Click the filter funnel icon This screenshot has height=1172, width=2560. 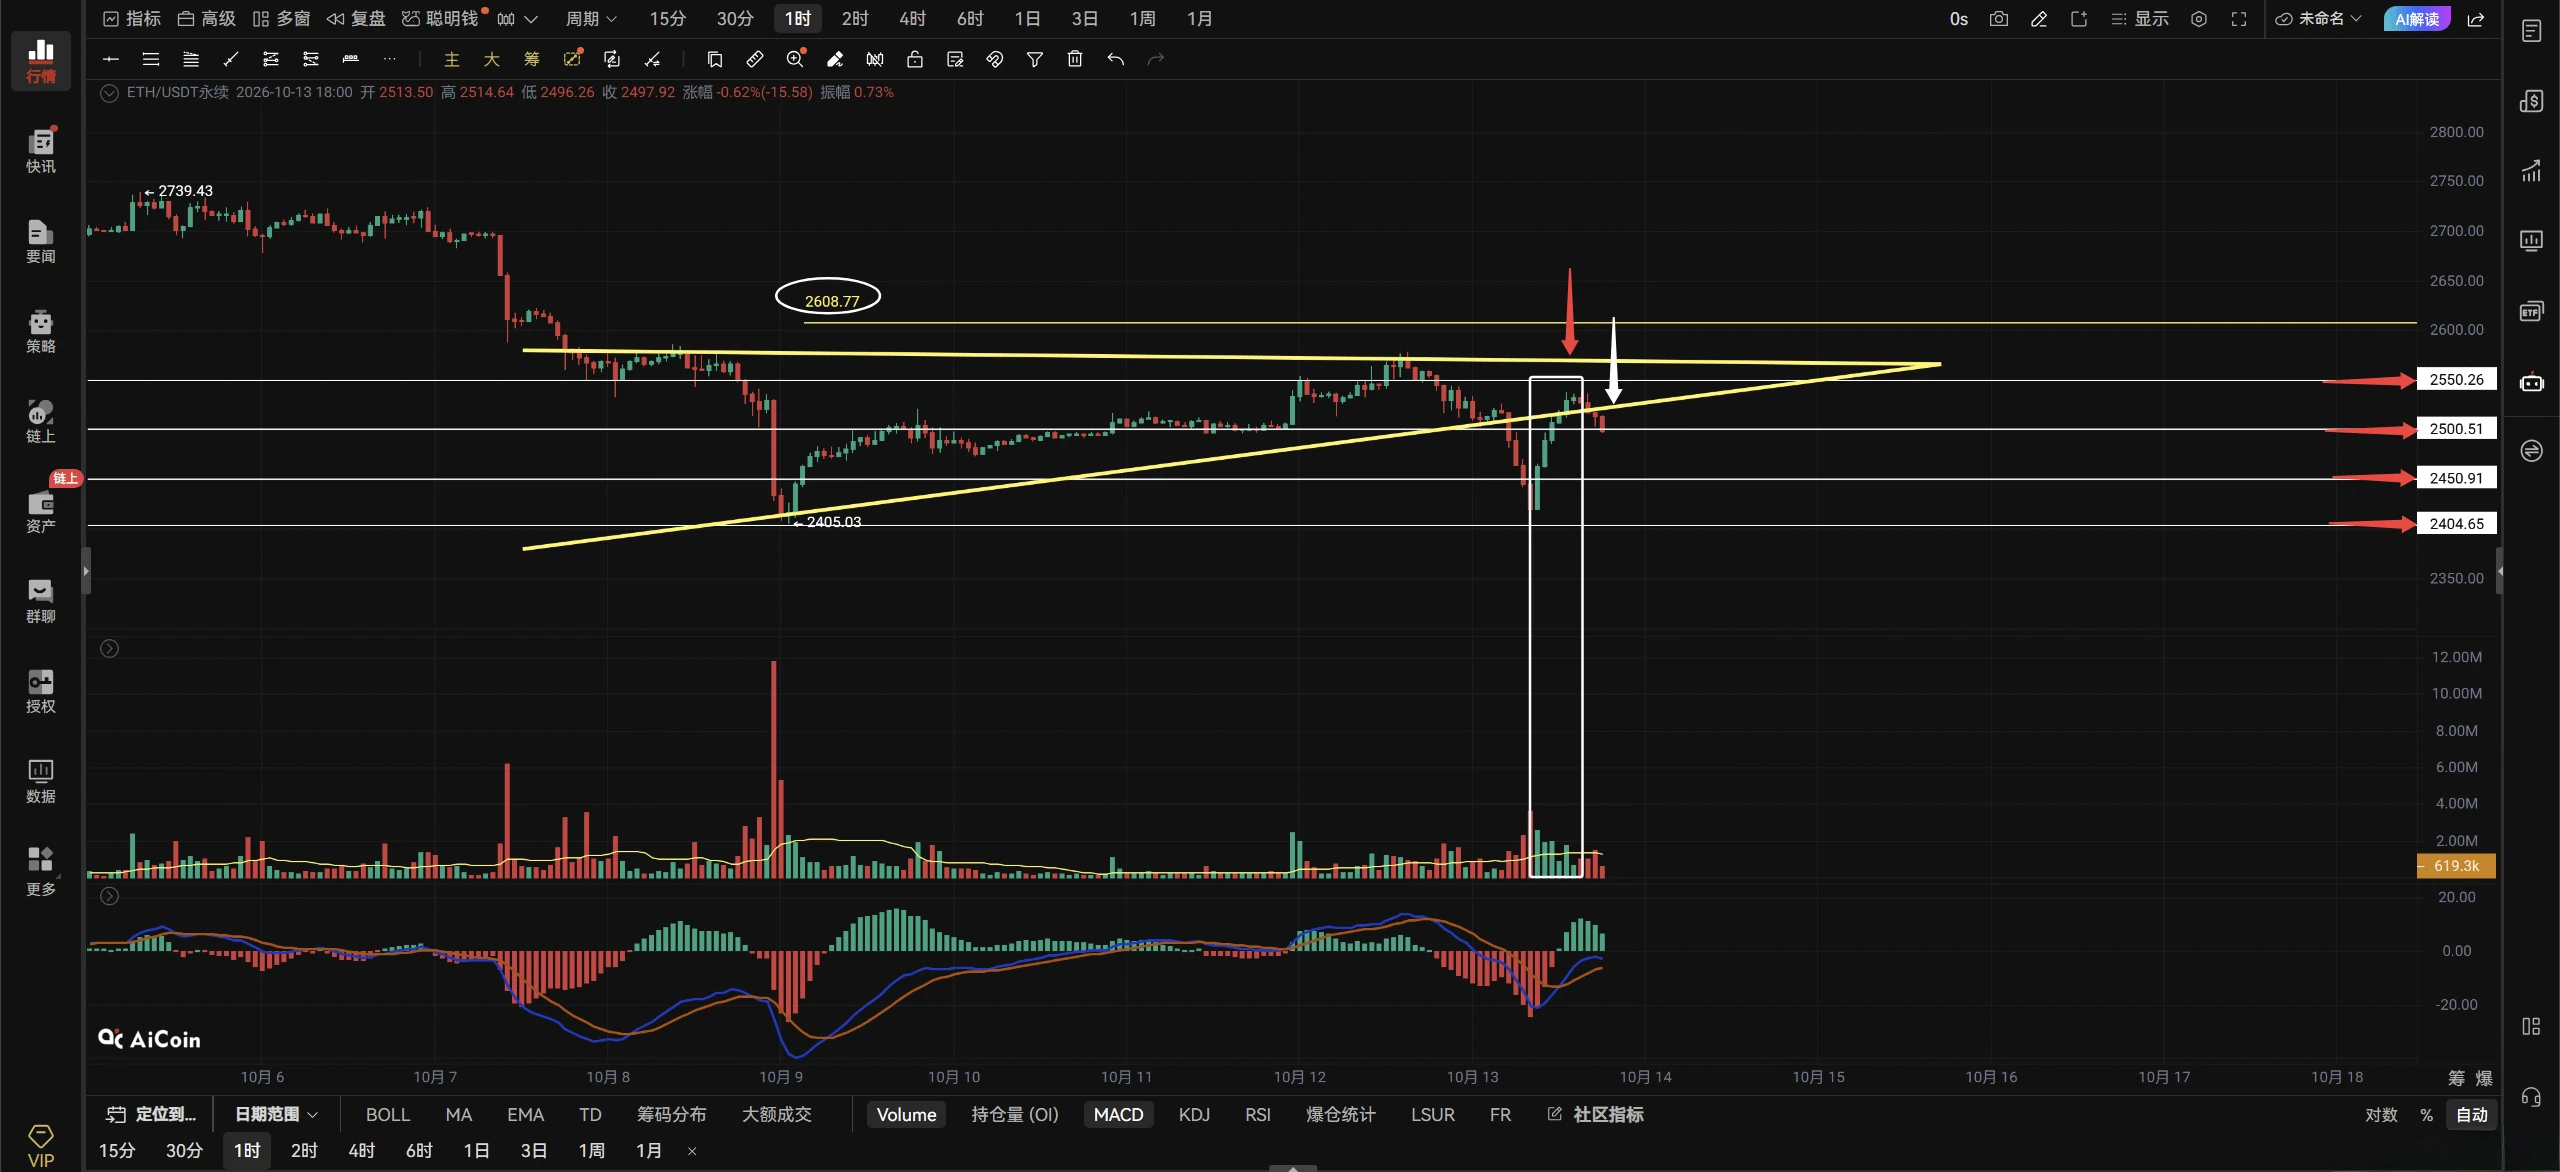coord(1035,59)
